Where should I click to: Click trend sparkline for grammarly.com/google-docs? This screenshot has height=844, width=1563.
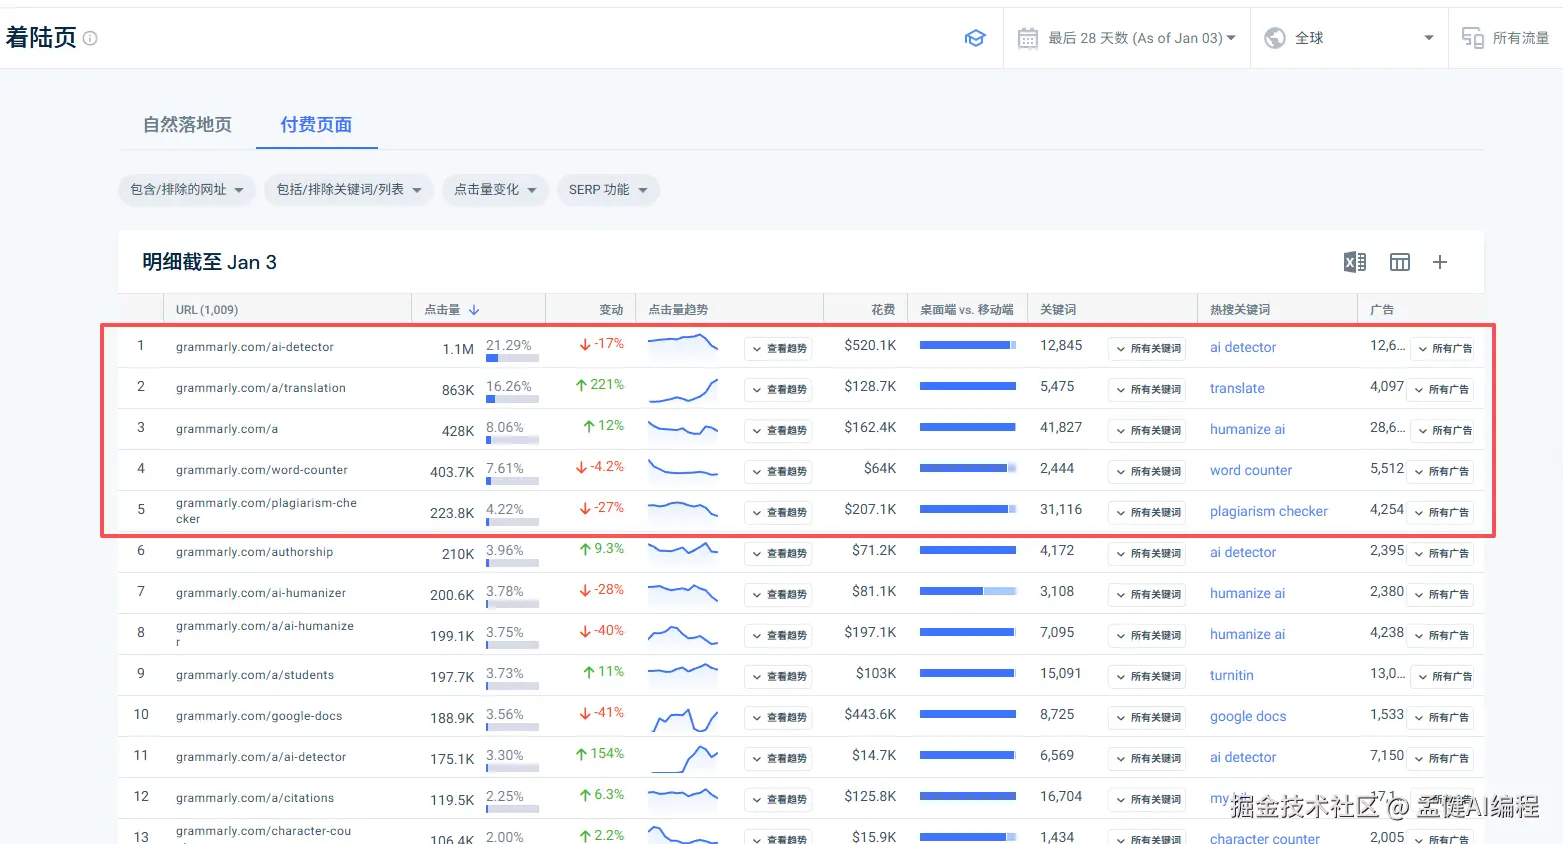click(x=683, y=718)
